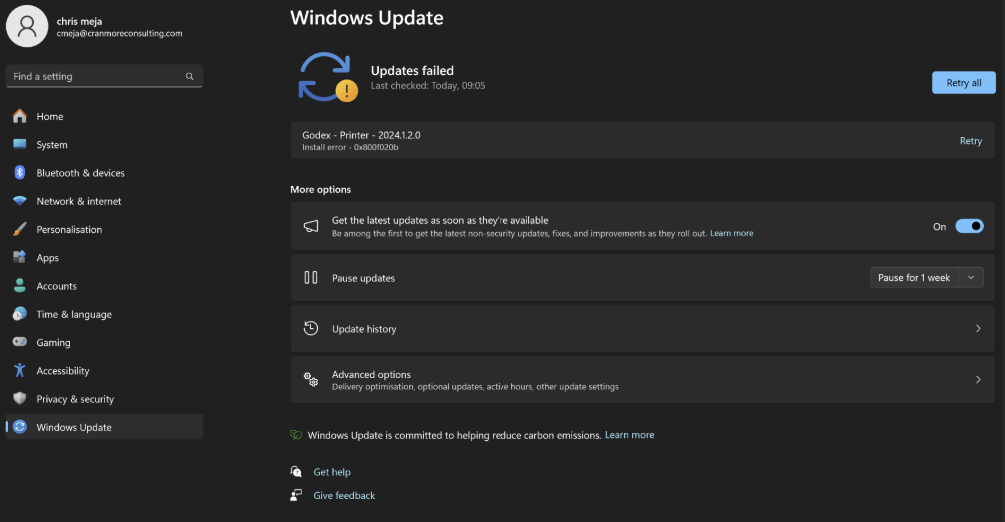Click the Home house icon
The height and width of the screenshot is (522, 1005).
click(20, 116)
